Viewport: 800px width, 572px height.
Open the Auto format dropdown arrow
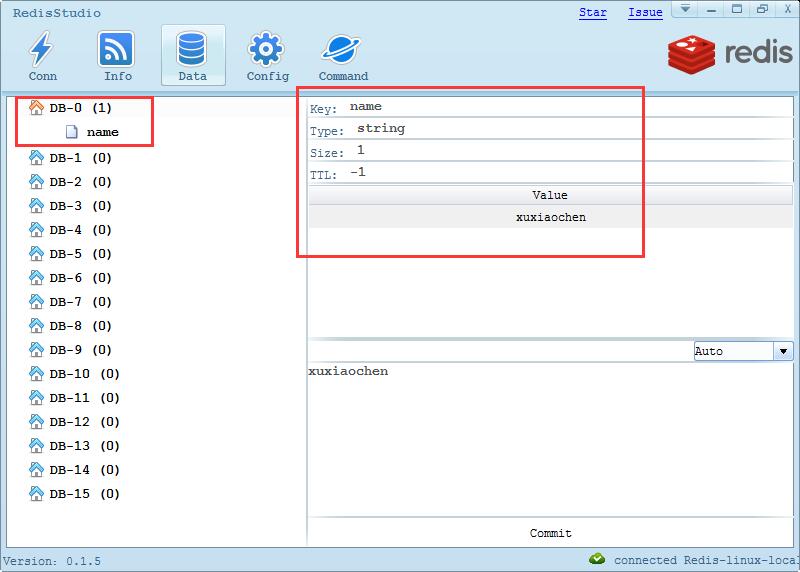pyautogui.click(x=783, y=351)
